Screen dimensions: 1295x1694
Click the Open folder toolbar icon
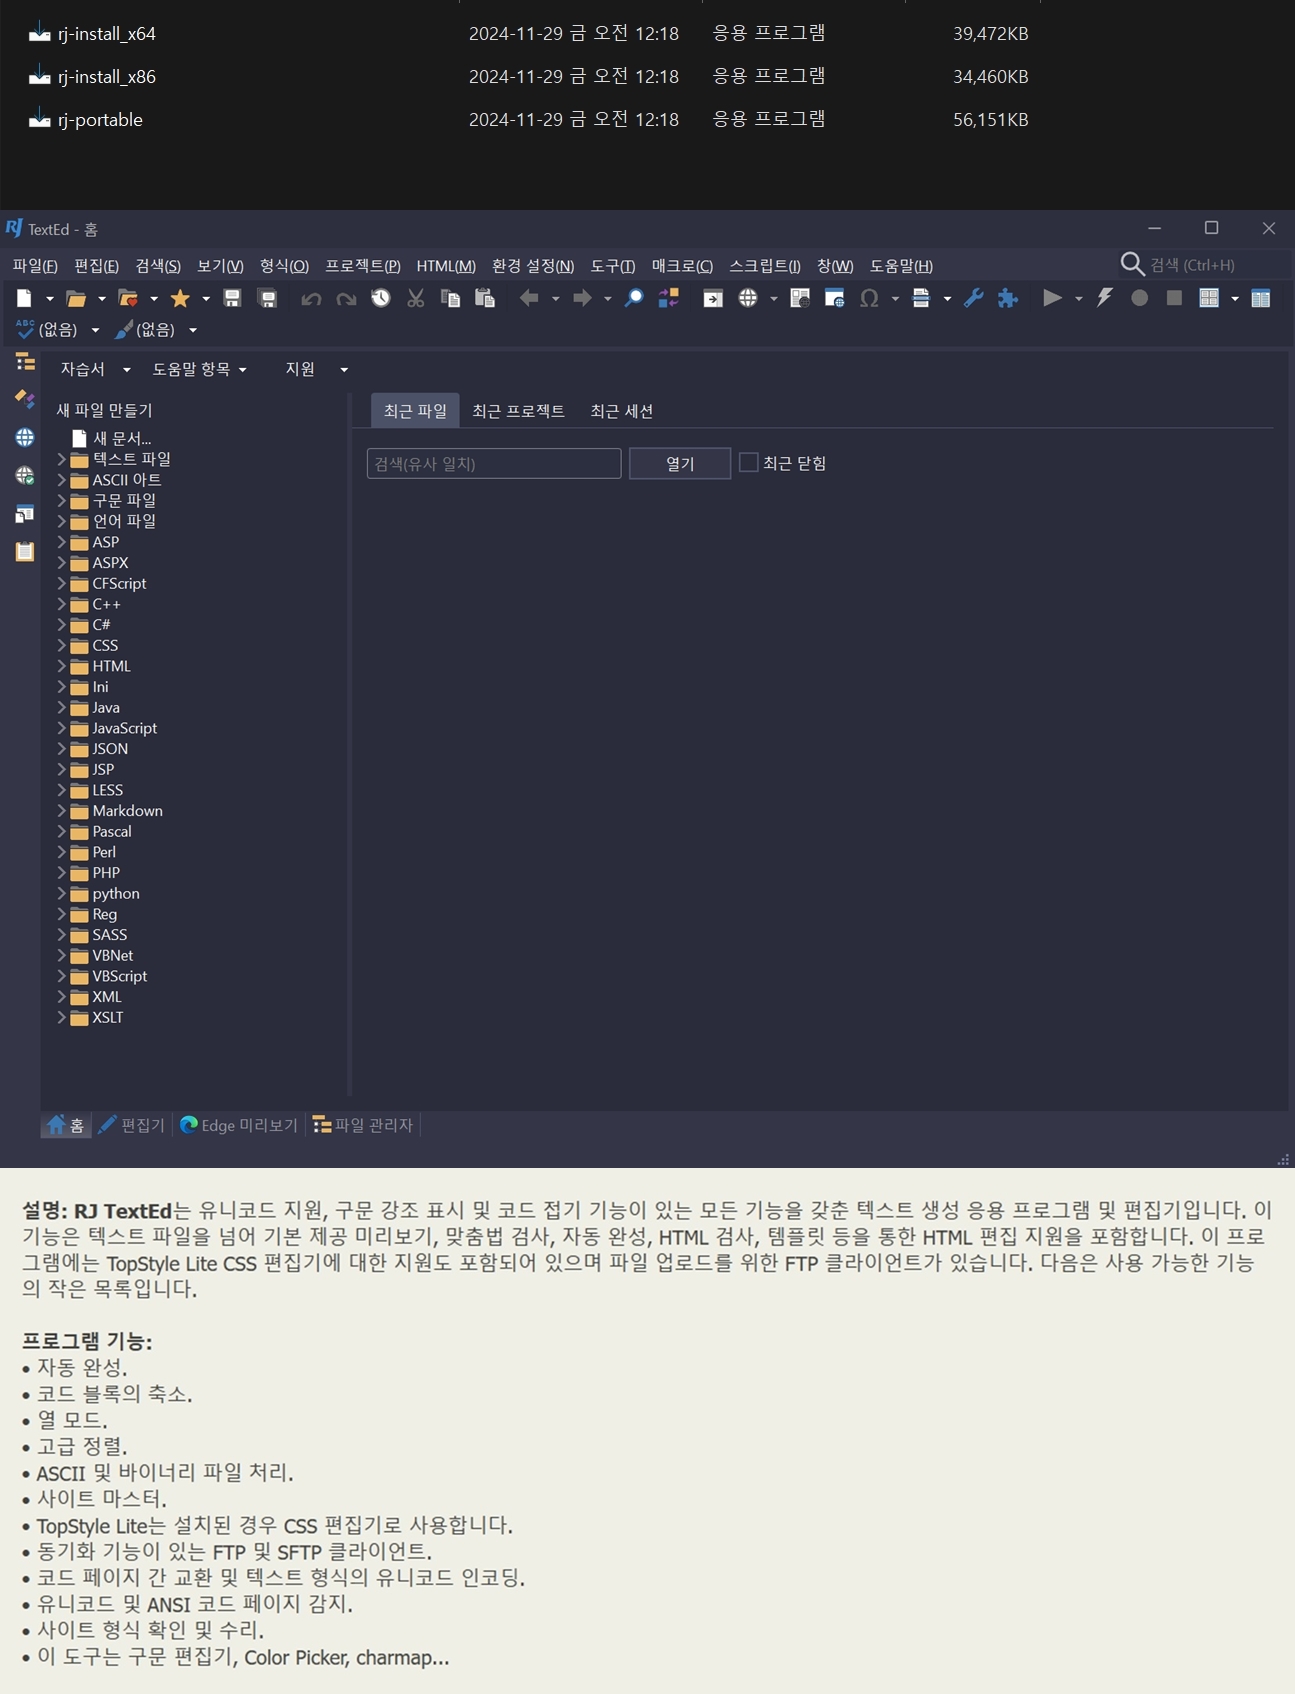click(x=75, y=298)
